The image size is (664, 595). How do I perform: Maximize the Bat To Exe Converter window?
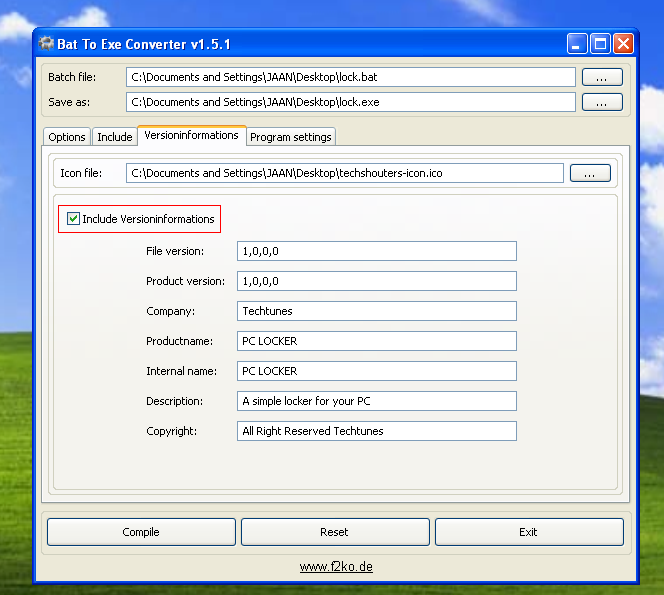coord(600,44)
